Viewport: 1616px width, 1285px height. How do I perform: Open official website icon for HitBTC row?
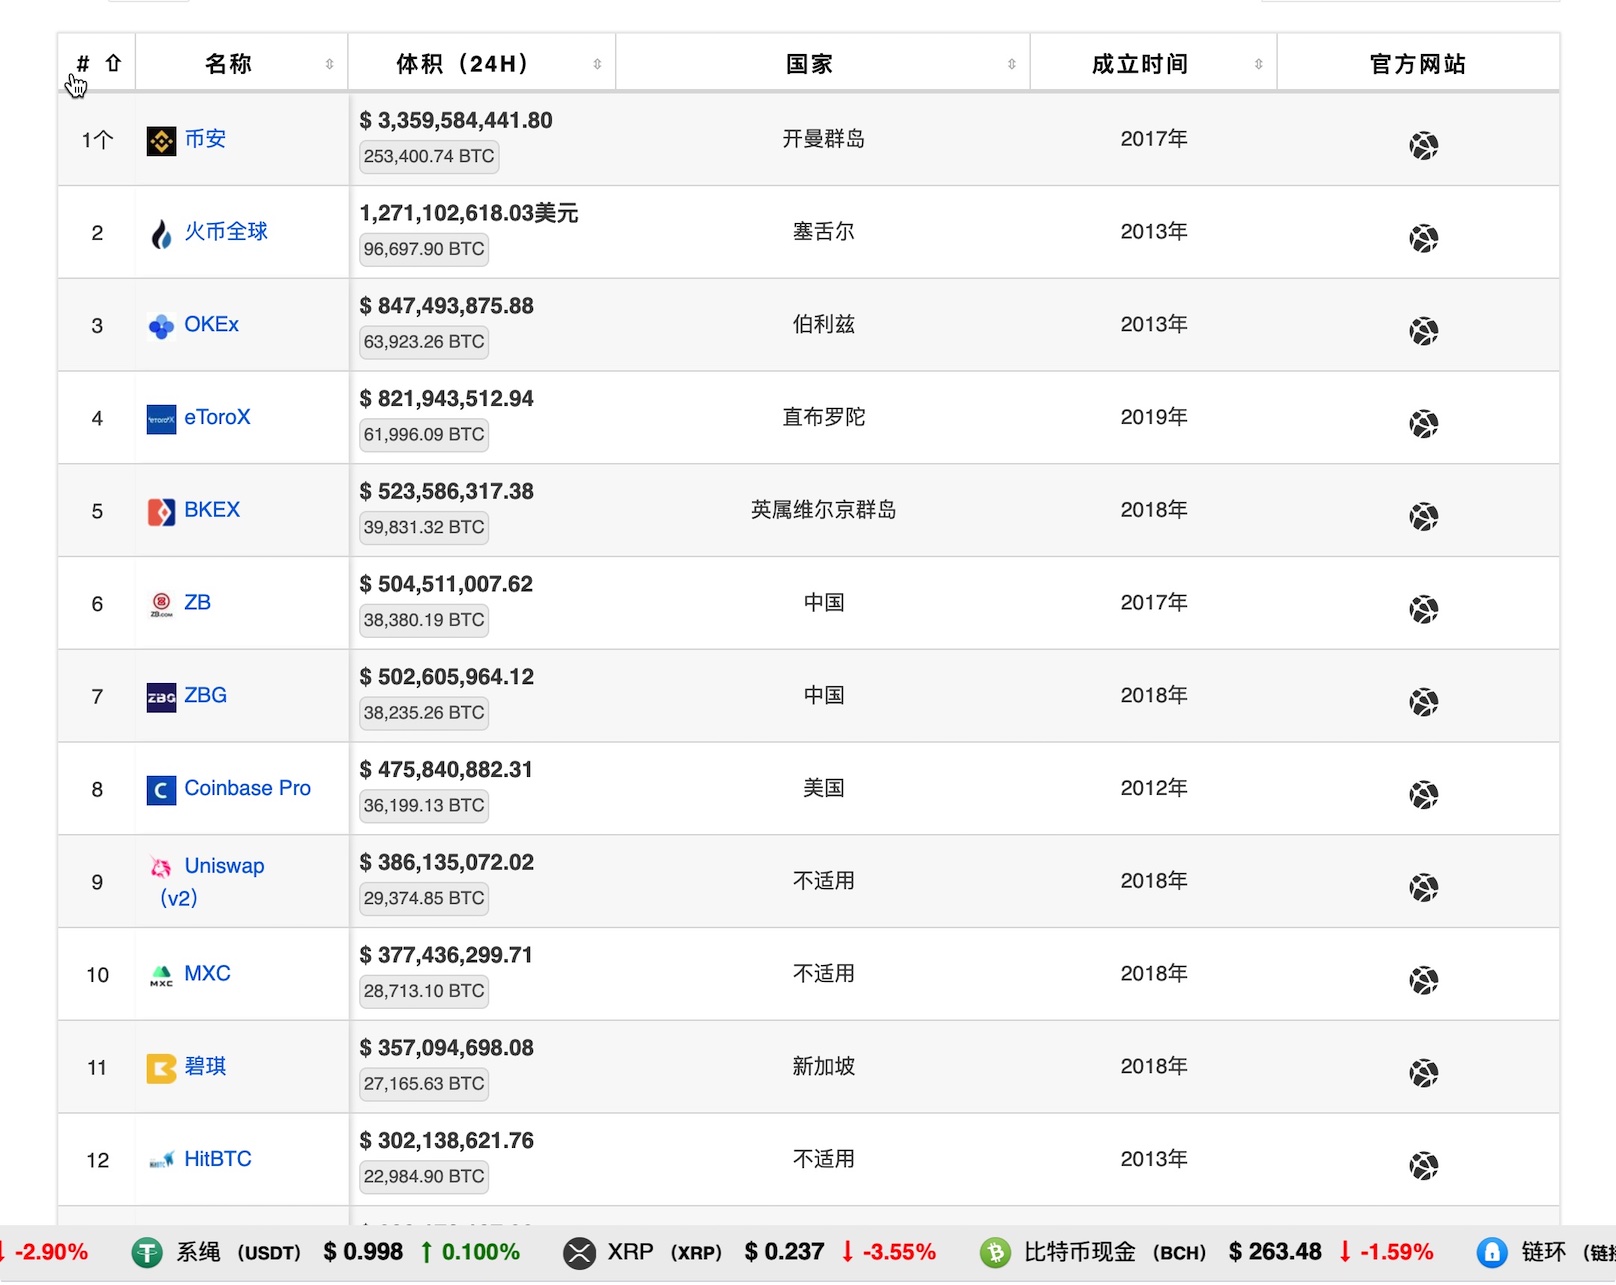coord(1423,1166)
